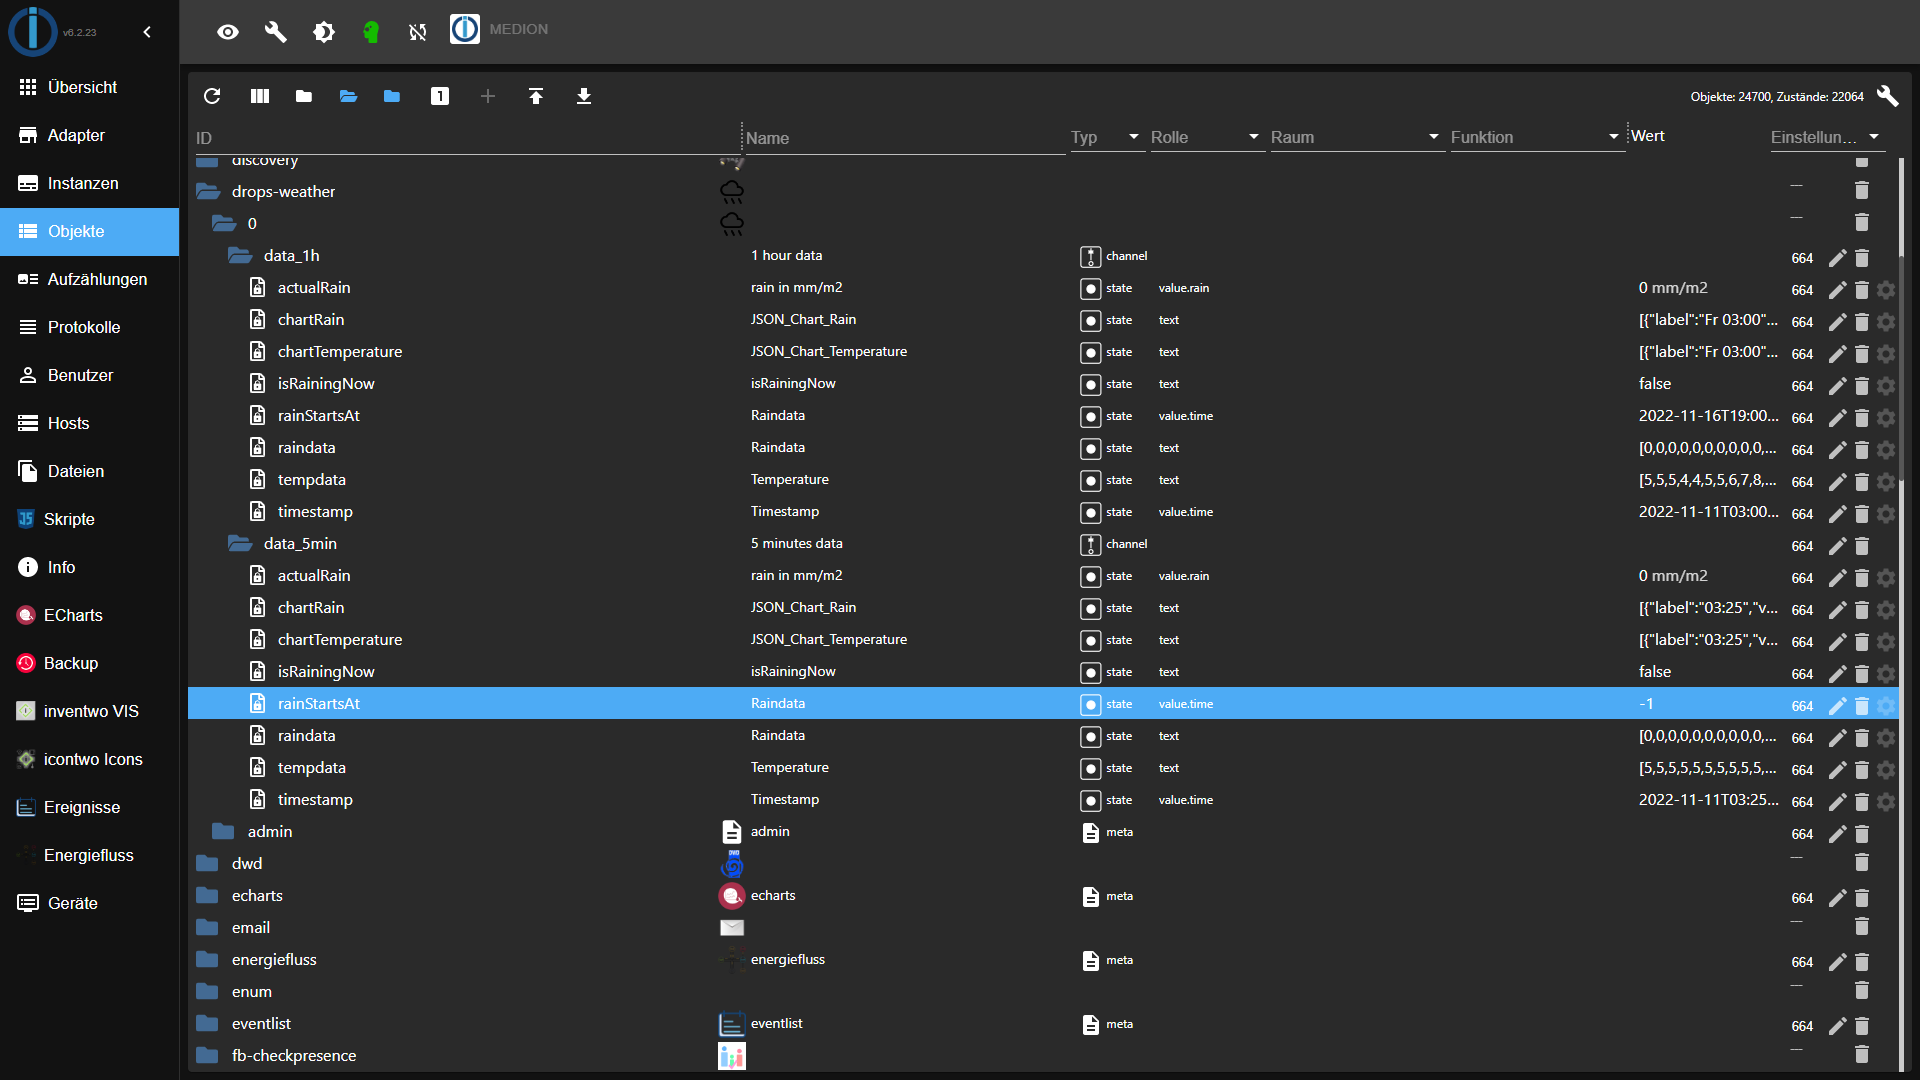Edit the selected rainStartsAt object with pencil

pos(1837,706)
